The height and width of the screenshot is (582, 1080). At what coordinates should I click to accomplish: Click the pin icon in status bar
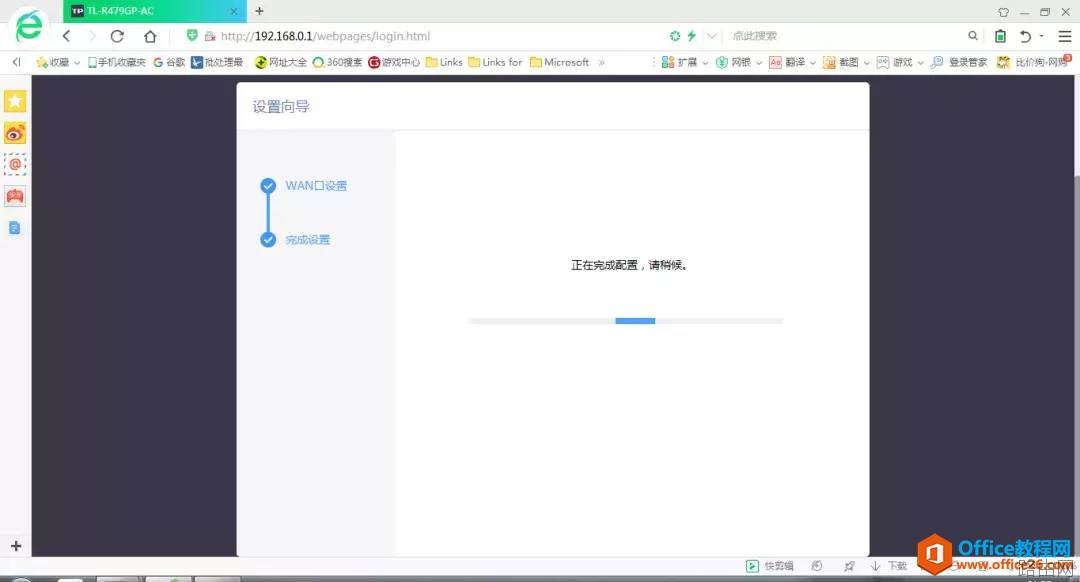(849, 565)
